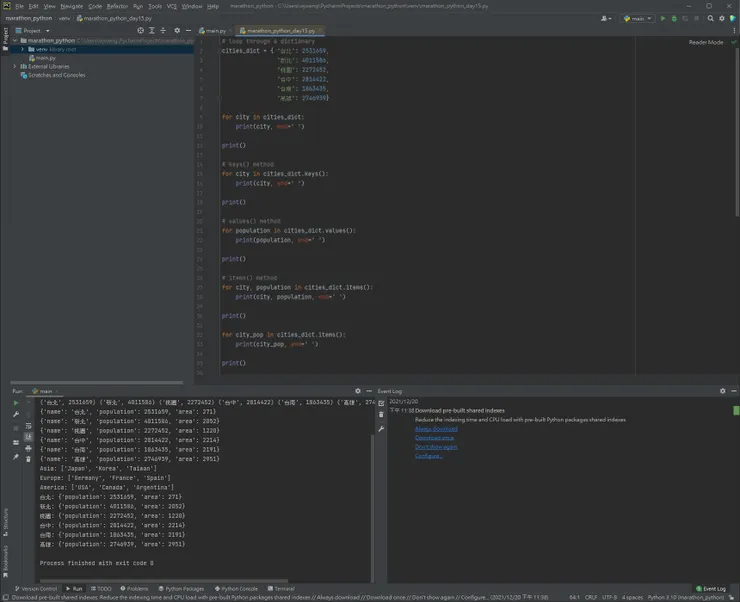
Task: Open the UTF-8 encoding selector
Action: pyautogui.click(x=609, y=597)
